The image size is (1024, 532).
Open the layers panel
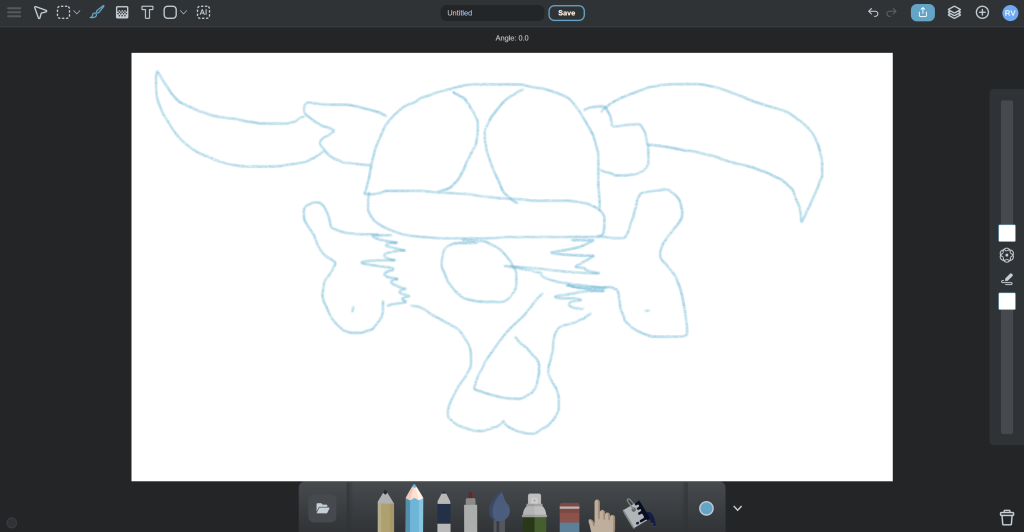click(954, 13)
